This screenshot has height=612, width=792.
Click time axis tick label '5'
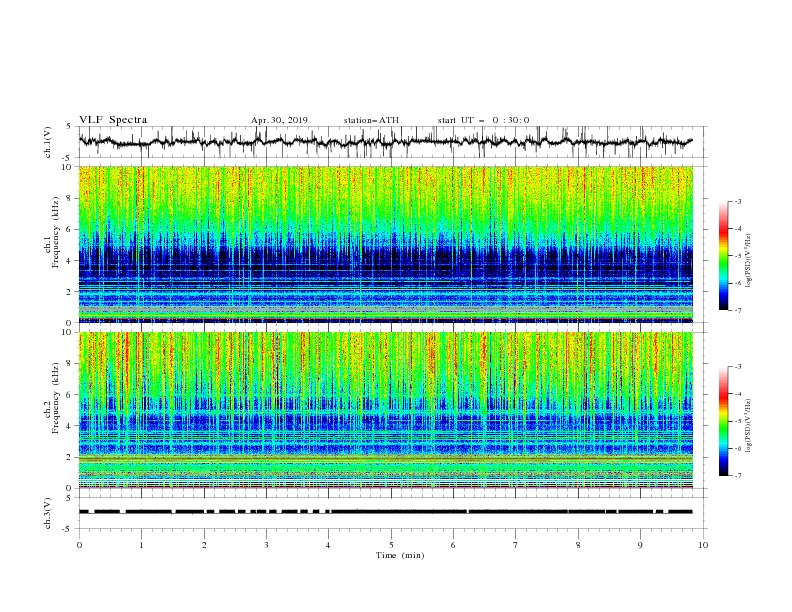click(x=391, y=545)
